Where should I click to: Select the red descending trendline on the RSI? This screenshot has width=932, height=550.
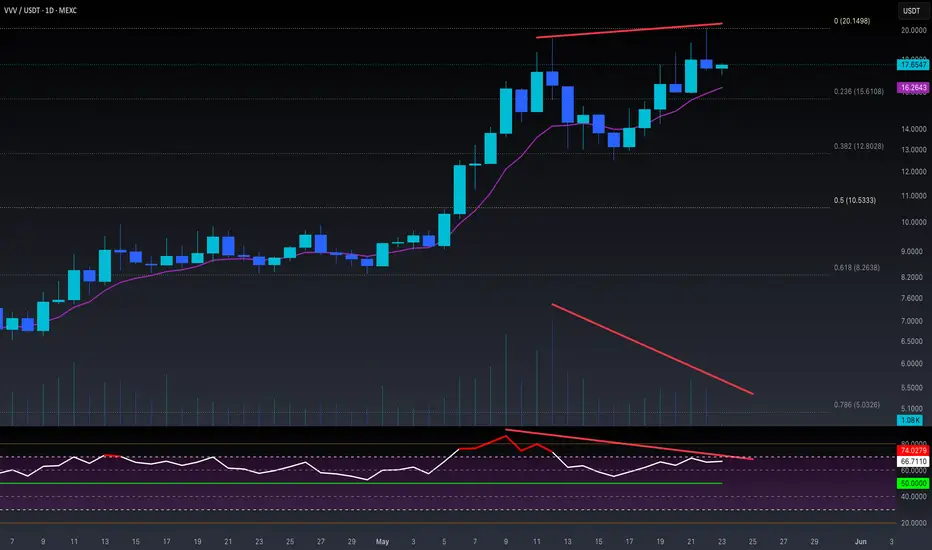pos(629,444)
